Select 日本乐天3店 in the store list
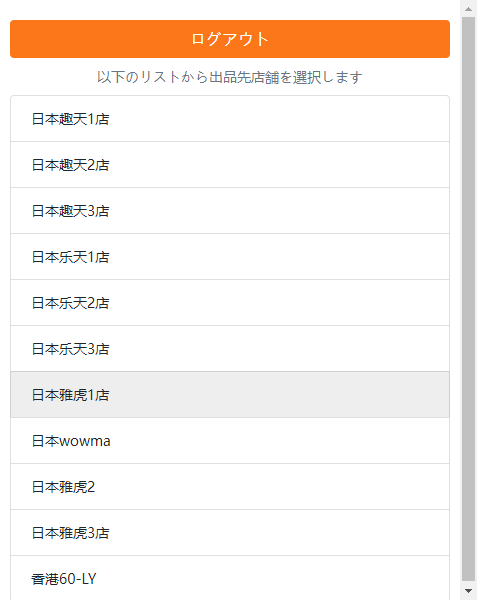The image size is (477, 600). pyautogui.click(x=230, y=349)
